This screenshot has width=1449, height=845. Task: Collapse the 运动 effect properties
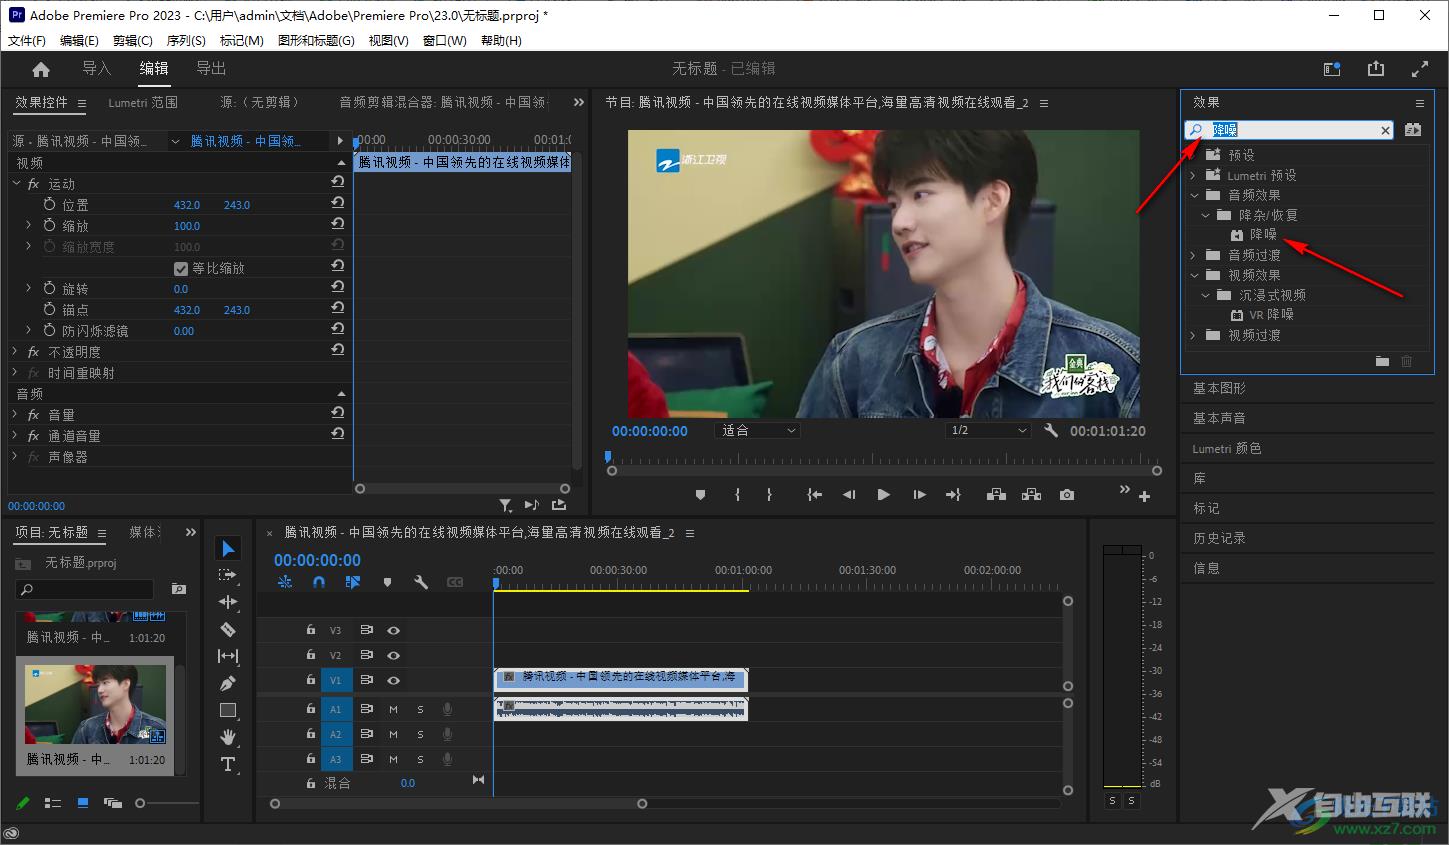pyautogui.click(x=15, y=184)
